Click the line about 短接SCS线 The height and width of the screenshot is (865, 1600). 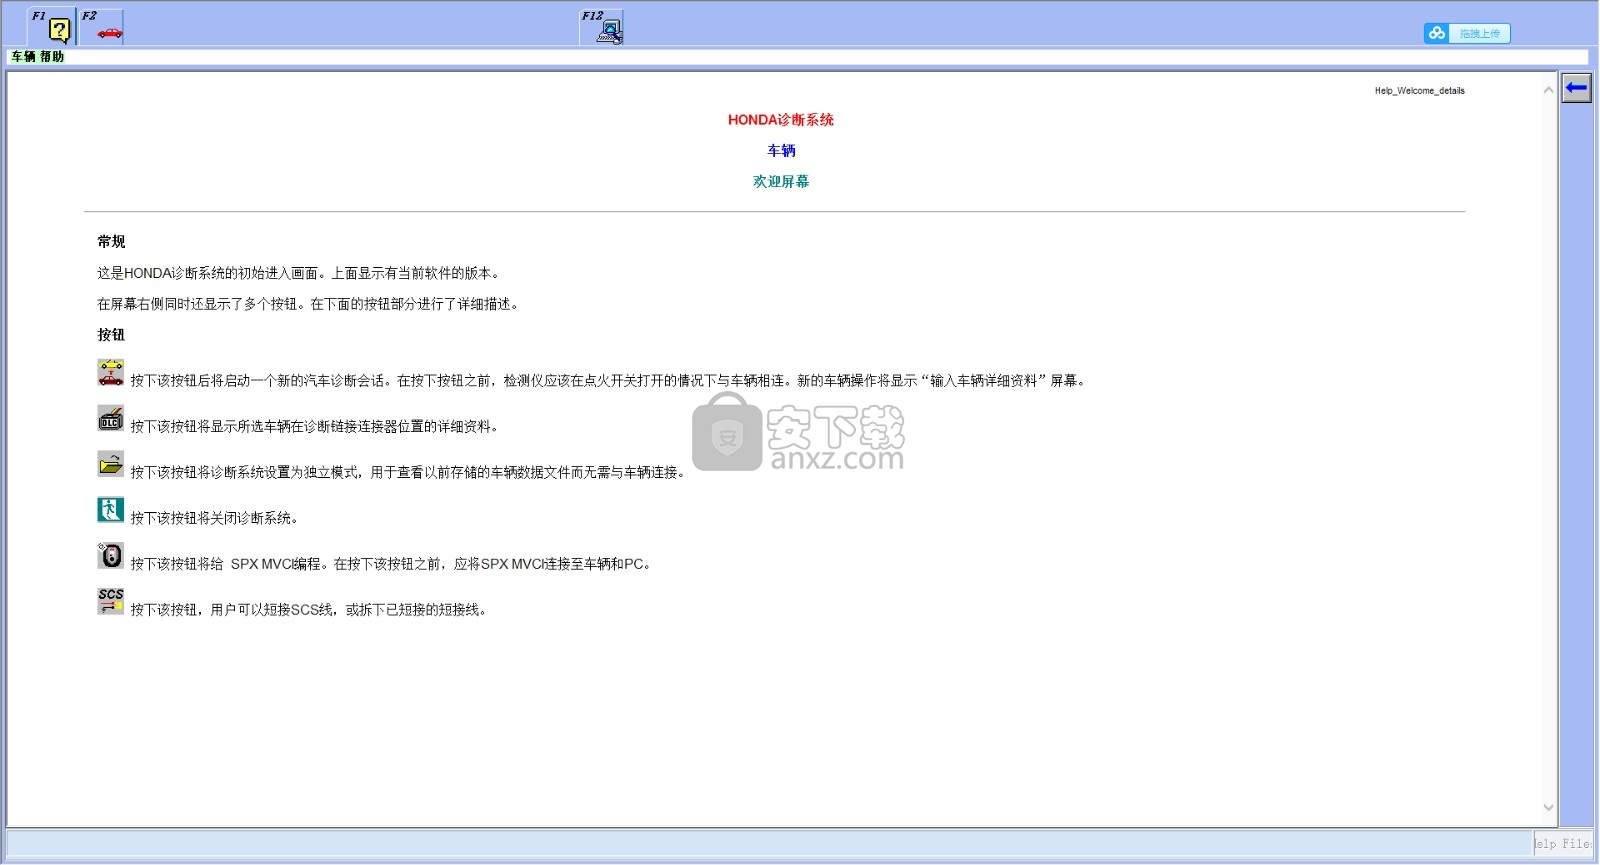pyautogui.click(x=308, y=610)
